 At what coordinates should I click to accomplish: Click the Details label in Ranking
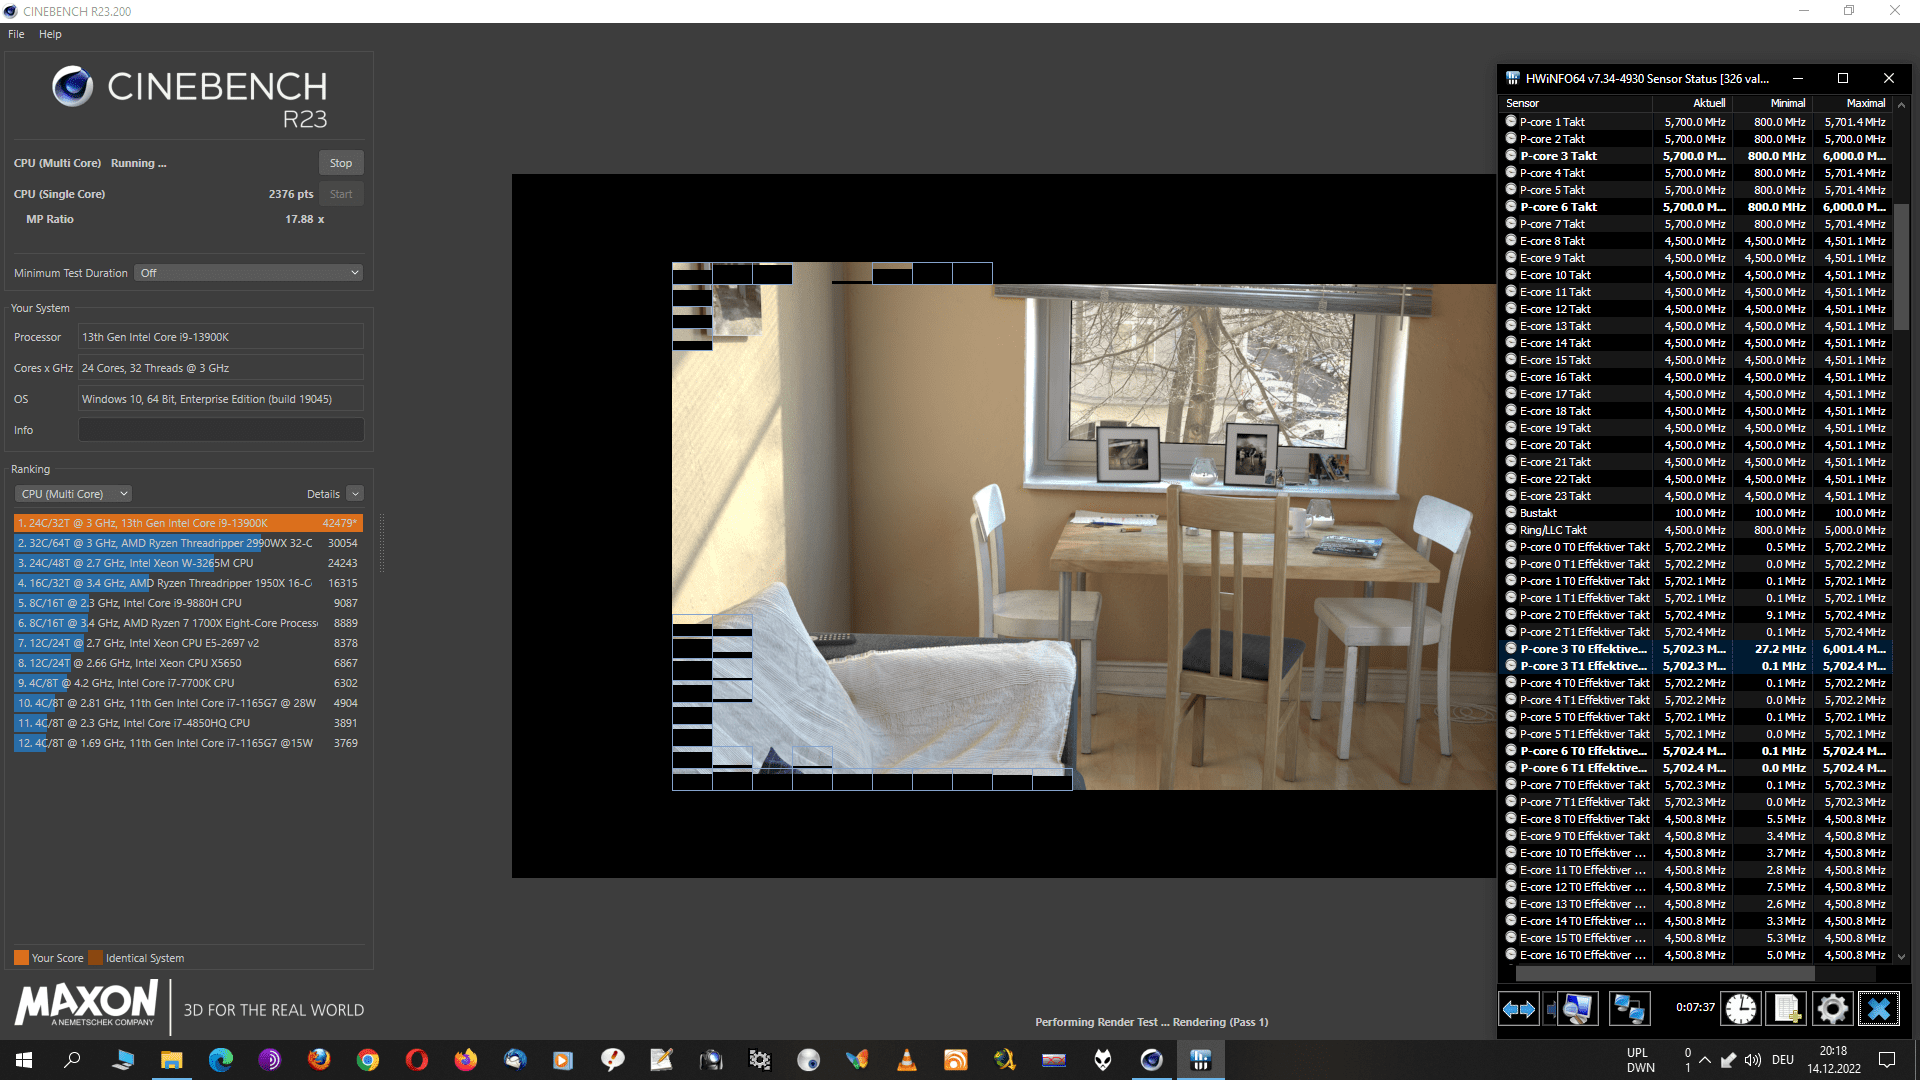pos(323,494)
